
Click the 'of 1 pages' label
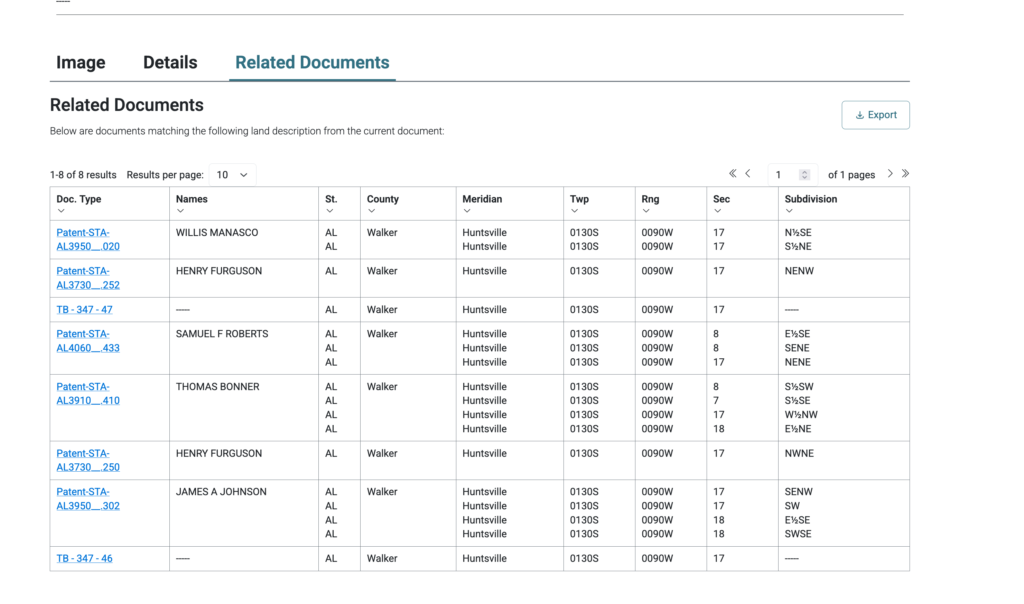pyautogui.click(x=851, y=175)
